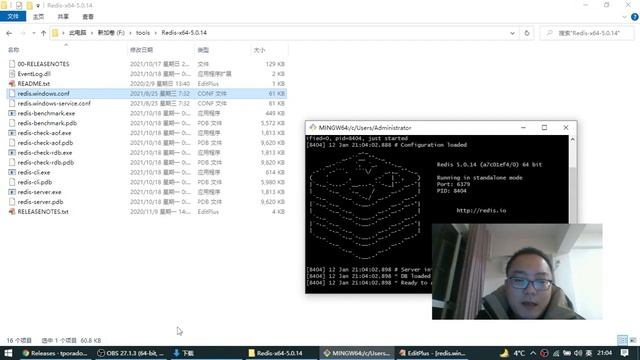This screenshot has width=640, height=360.
Task: Open the Windows Start menu
Action: 8,353
